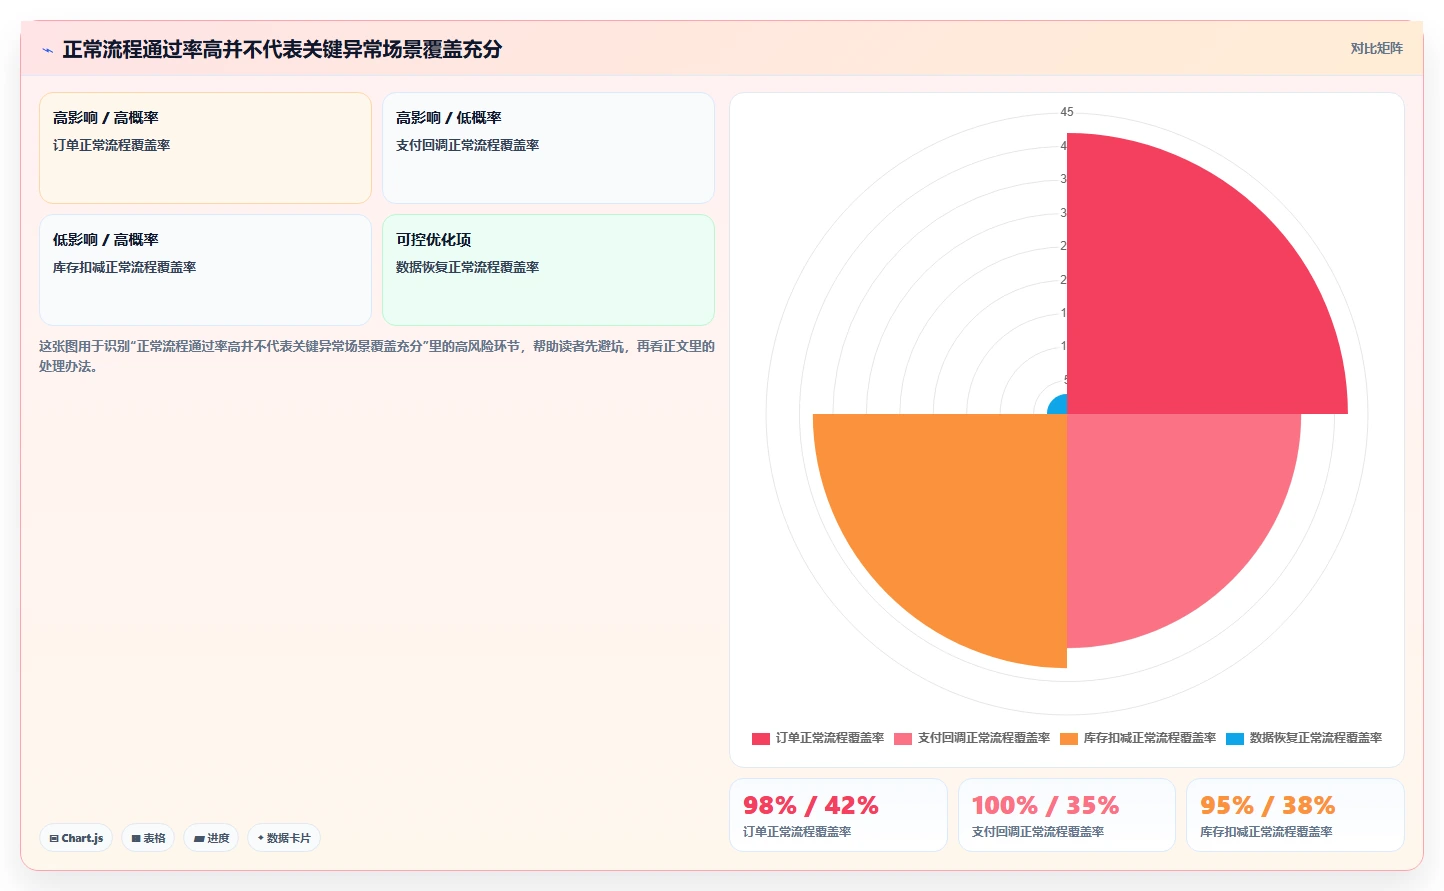Click the orange 库存扣减 polar chart segment

[960, 520]
